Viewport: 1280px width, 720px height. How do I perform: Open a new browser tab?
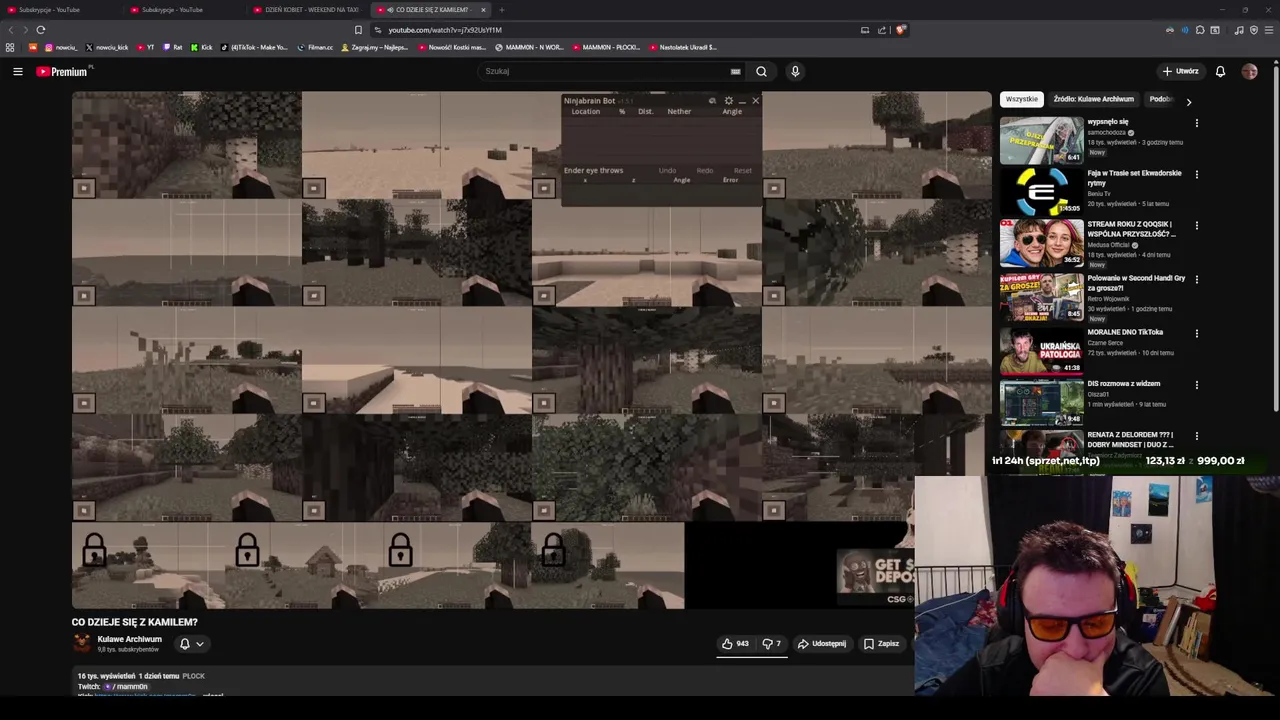502,10
